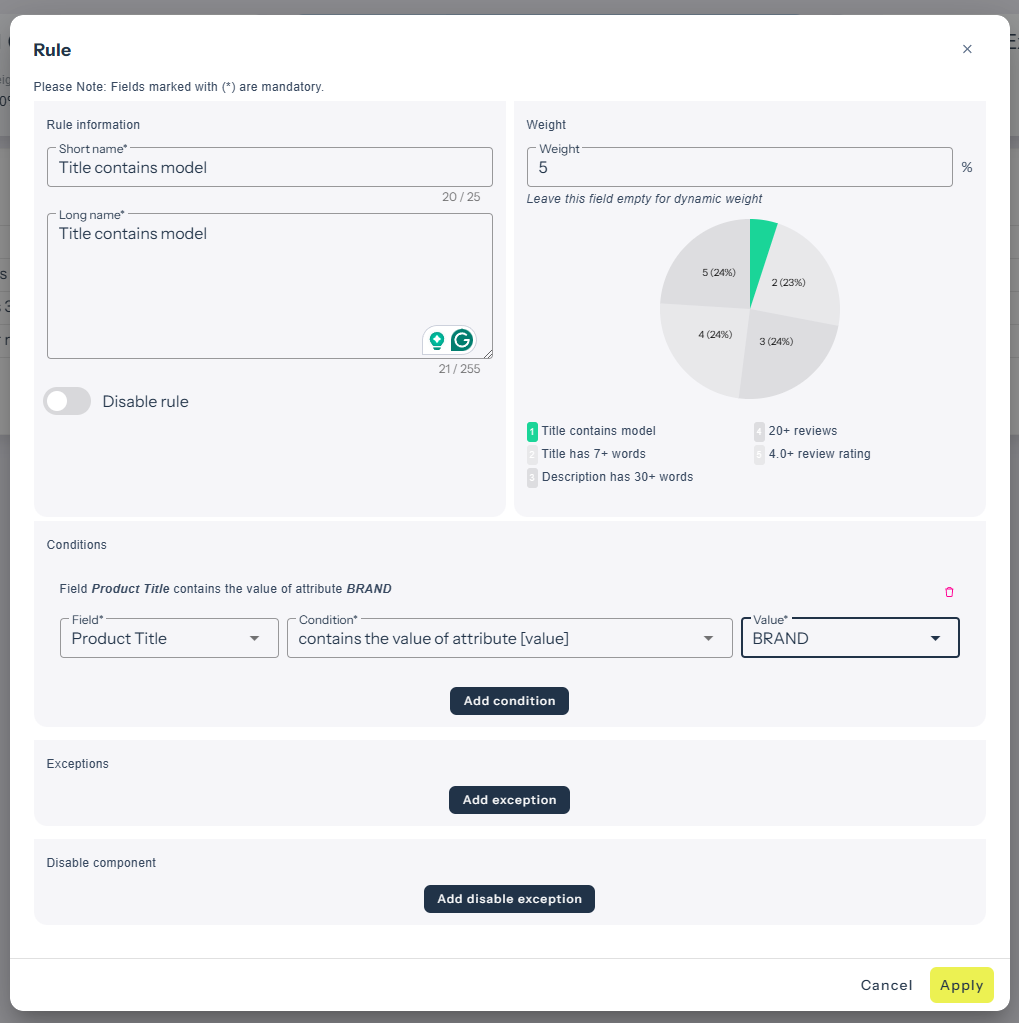Click into the Weight input field
The image size is (1019, 1023).
739,168
